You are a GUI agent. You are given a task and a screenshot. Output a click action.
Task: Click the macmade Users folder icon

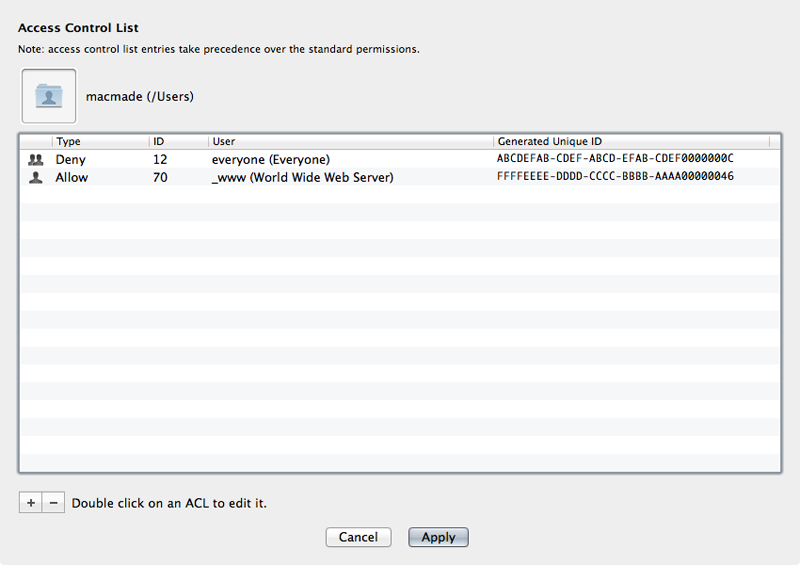tap(48, 96)
